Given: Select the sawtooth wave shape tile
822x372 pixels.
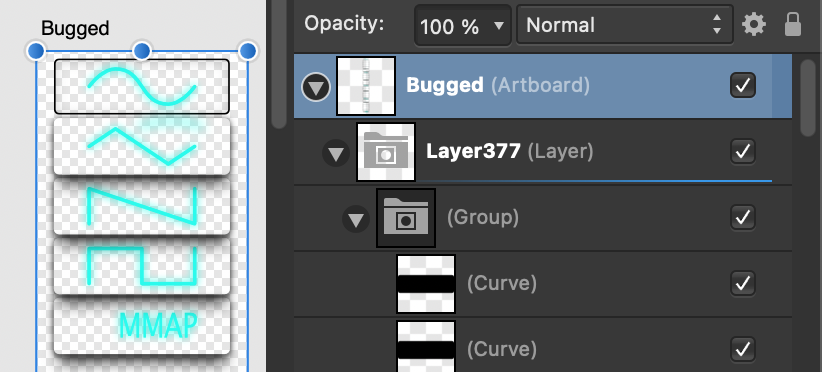Looking at the screenshot, I should click(142, 206).
